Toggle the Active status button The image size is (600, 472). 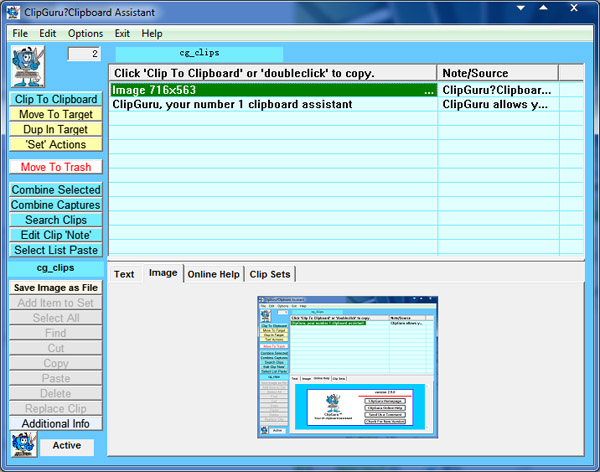coord(67,446)
